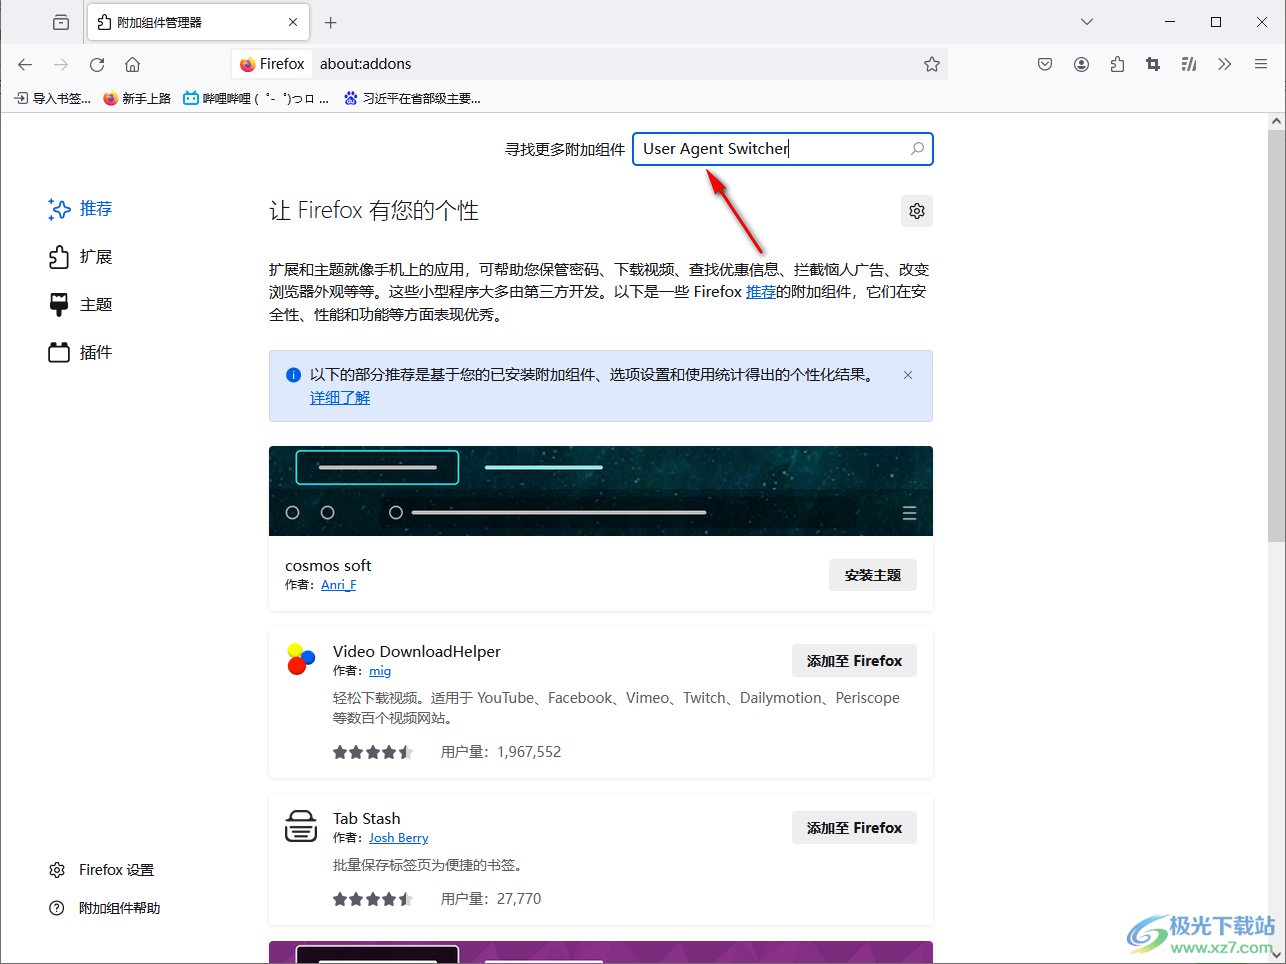This screenshot has height=964, width=1286.
Task: Click the Video DownloadHelper colored balls icon
Action: coord(301,660)
